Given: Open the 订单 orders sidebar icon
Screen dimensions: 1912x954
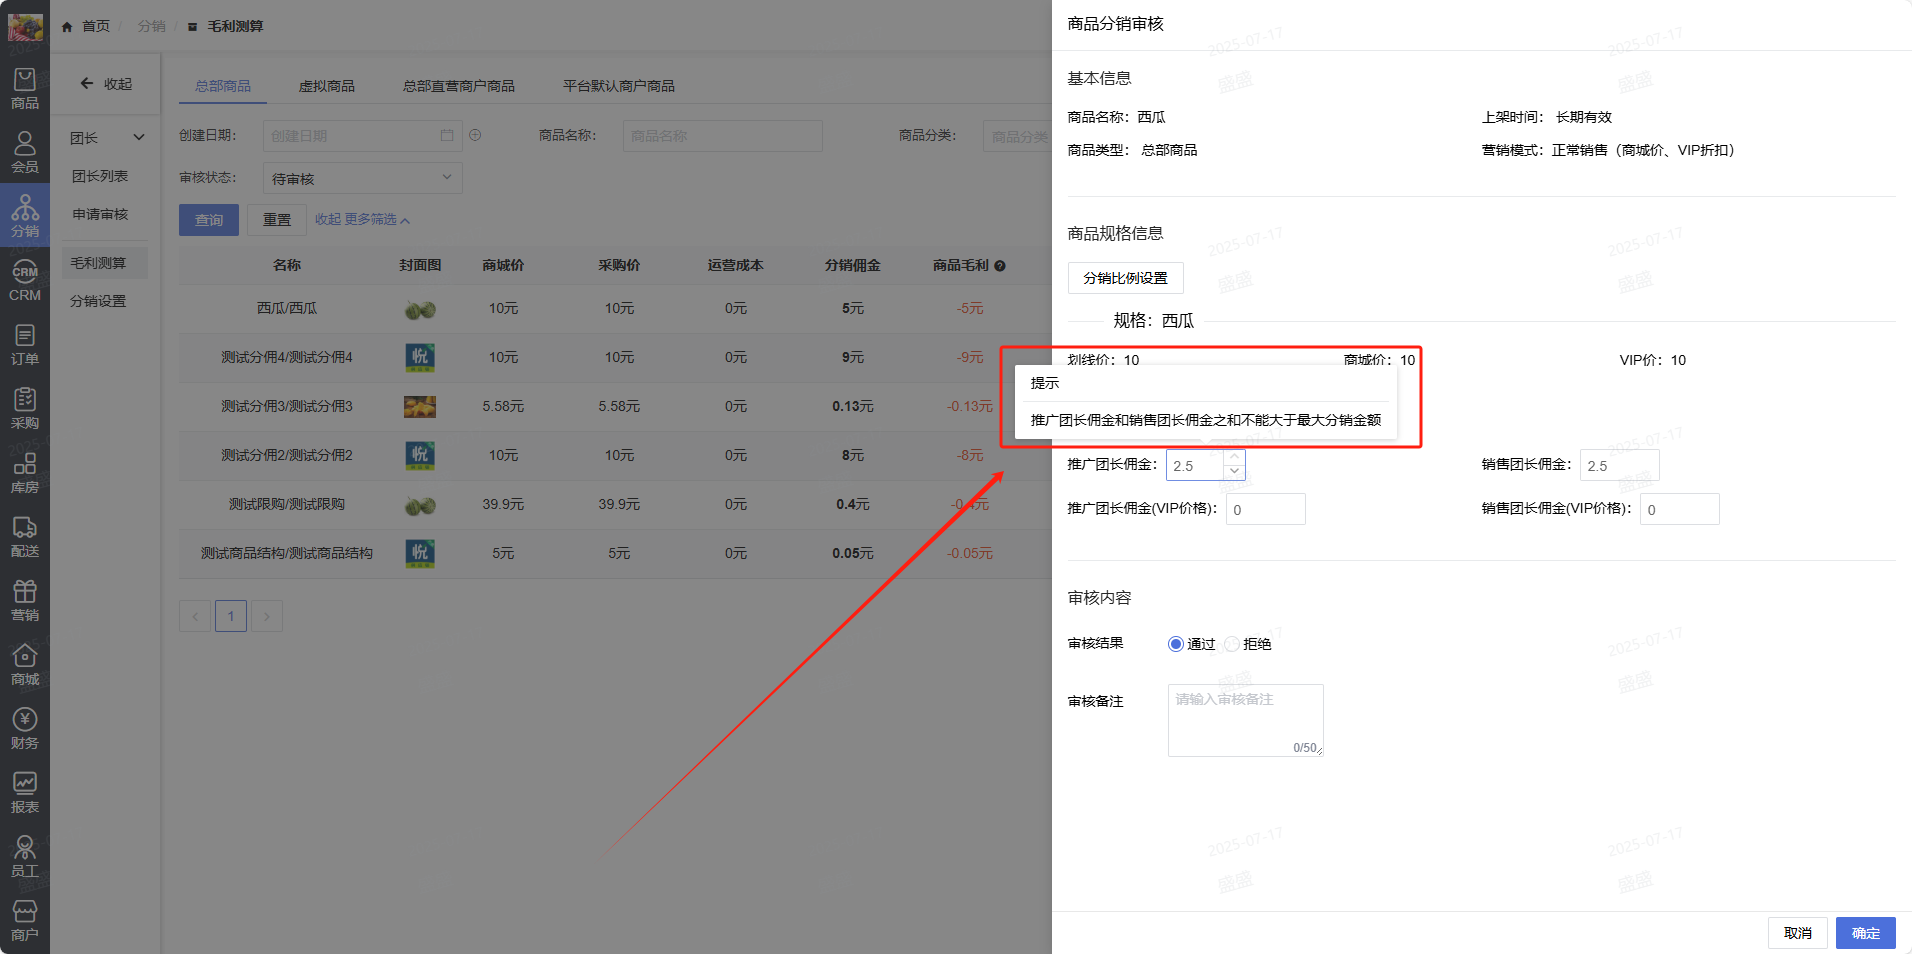Looking at the screenshot, I should pyautogui.click(x=25, y=344).
